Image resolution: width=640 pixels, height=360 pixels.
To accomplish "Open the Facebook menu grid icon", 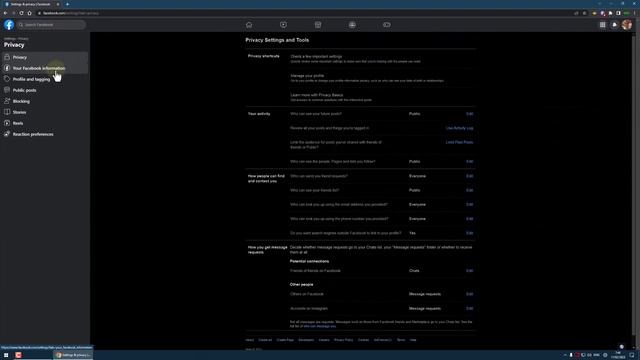I will (x=602, y=25).
